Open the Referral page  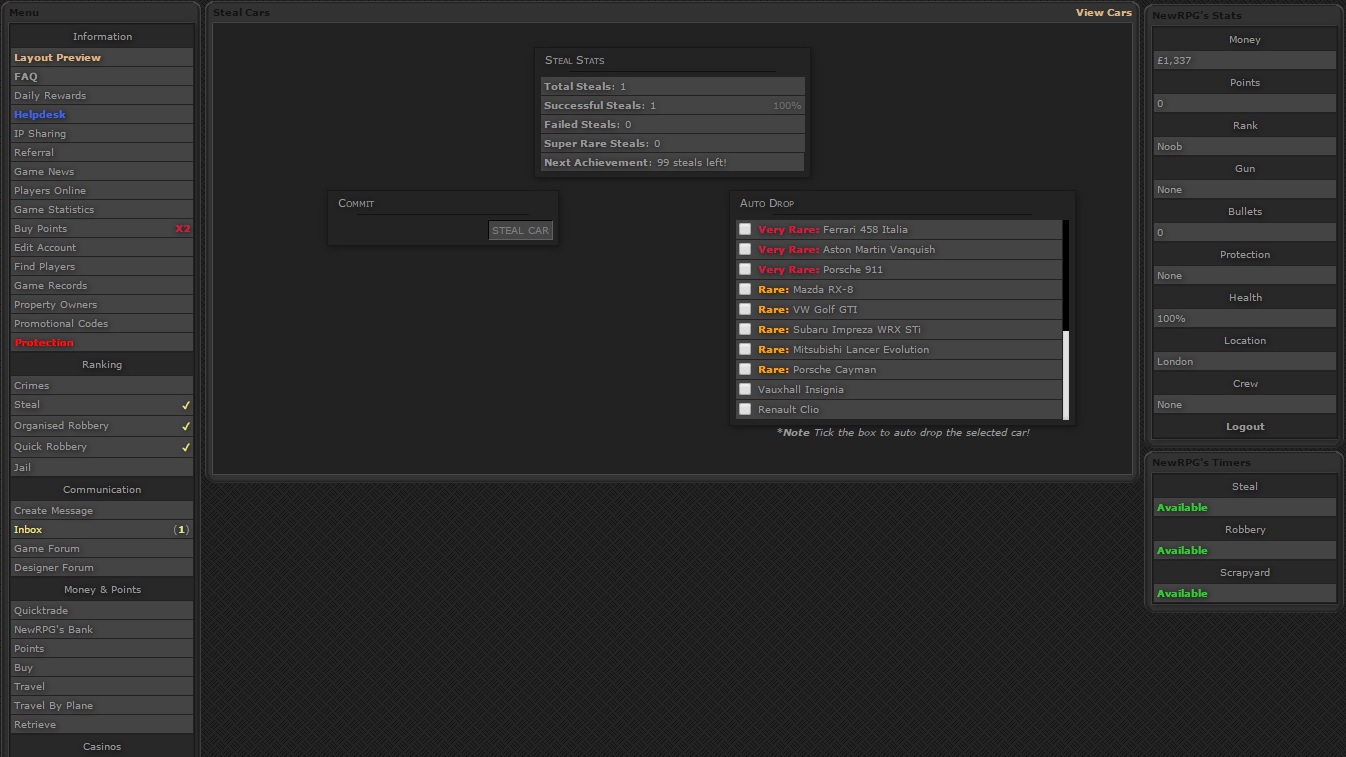click(x=101, y=153)
